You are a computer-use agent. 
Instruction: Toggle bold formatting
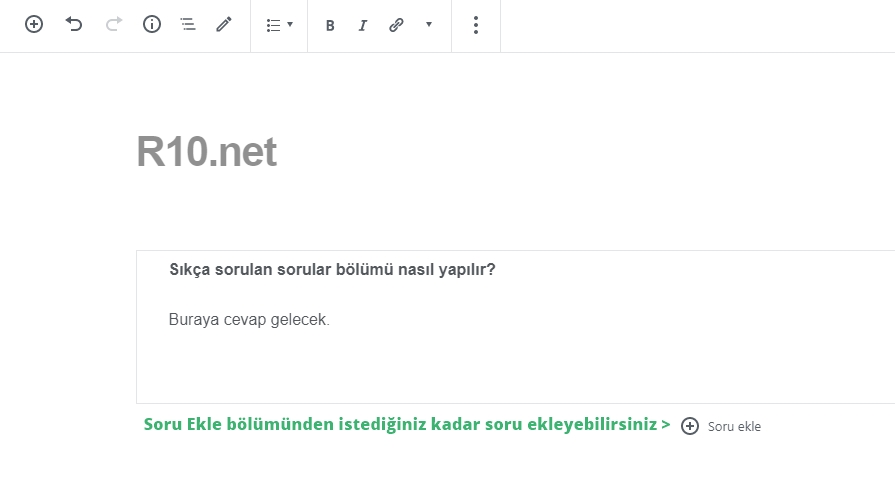[330, 26]
